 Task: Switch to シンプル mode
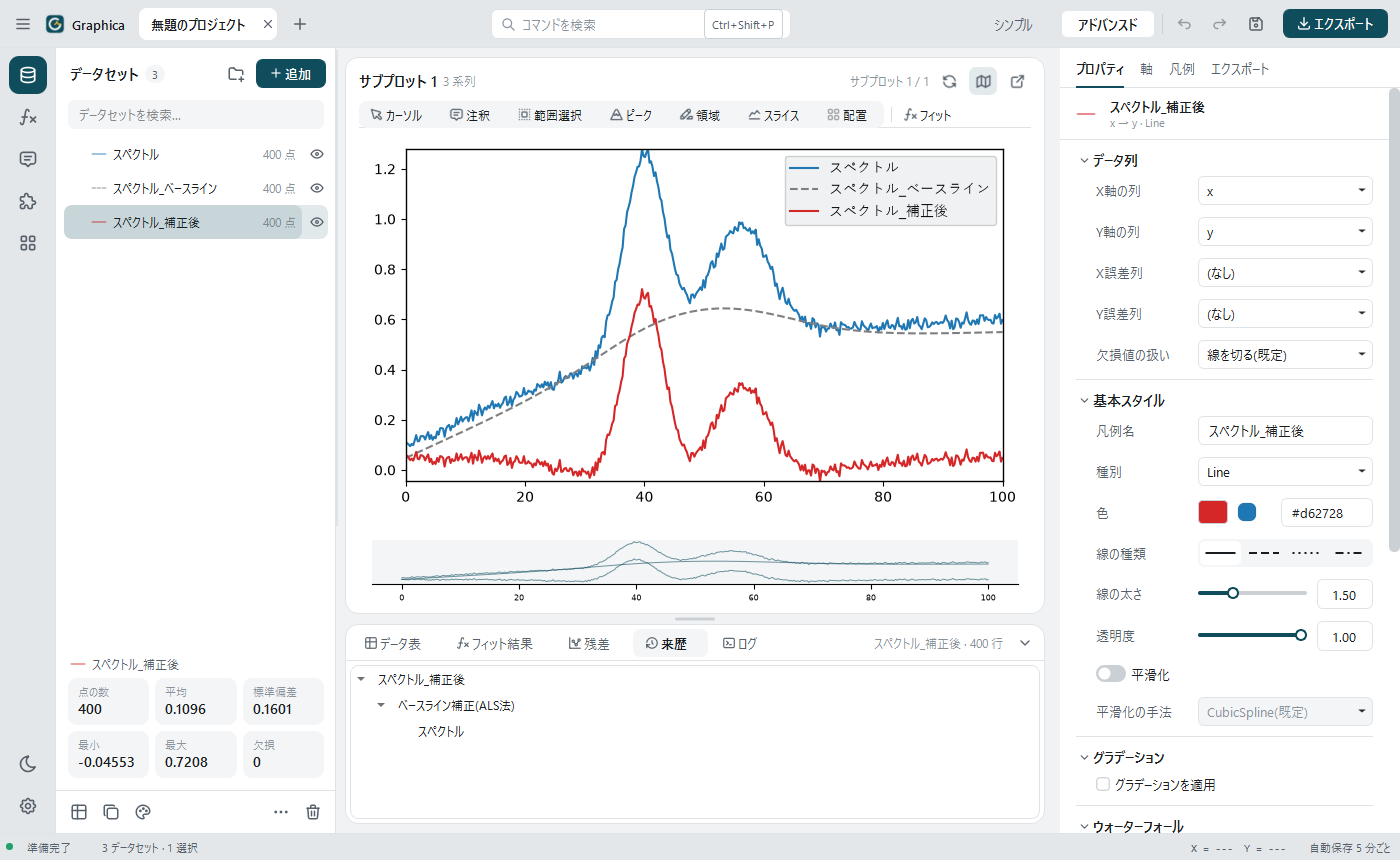(x=1013, y=24)
